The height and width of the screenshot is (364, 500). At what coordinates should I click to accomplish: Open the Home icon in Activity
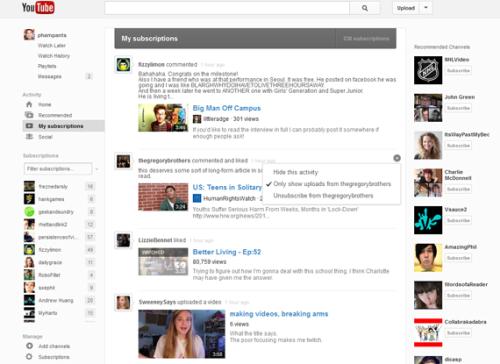point(29,104)
